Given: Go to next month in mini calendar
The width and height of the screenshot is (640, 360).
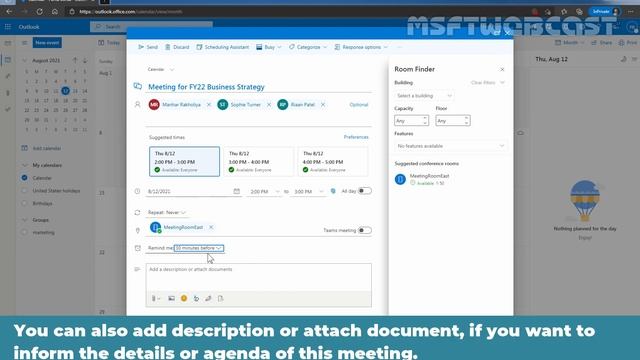Looking at the screenshot, I should [x=85, y=60].
